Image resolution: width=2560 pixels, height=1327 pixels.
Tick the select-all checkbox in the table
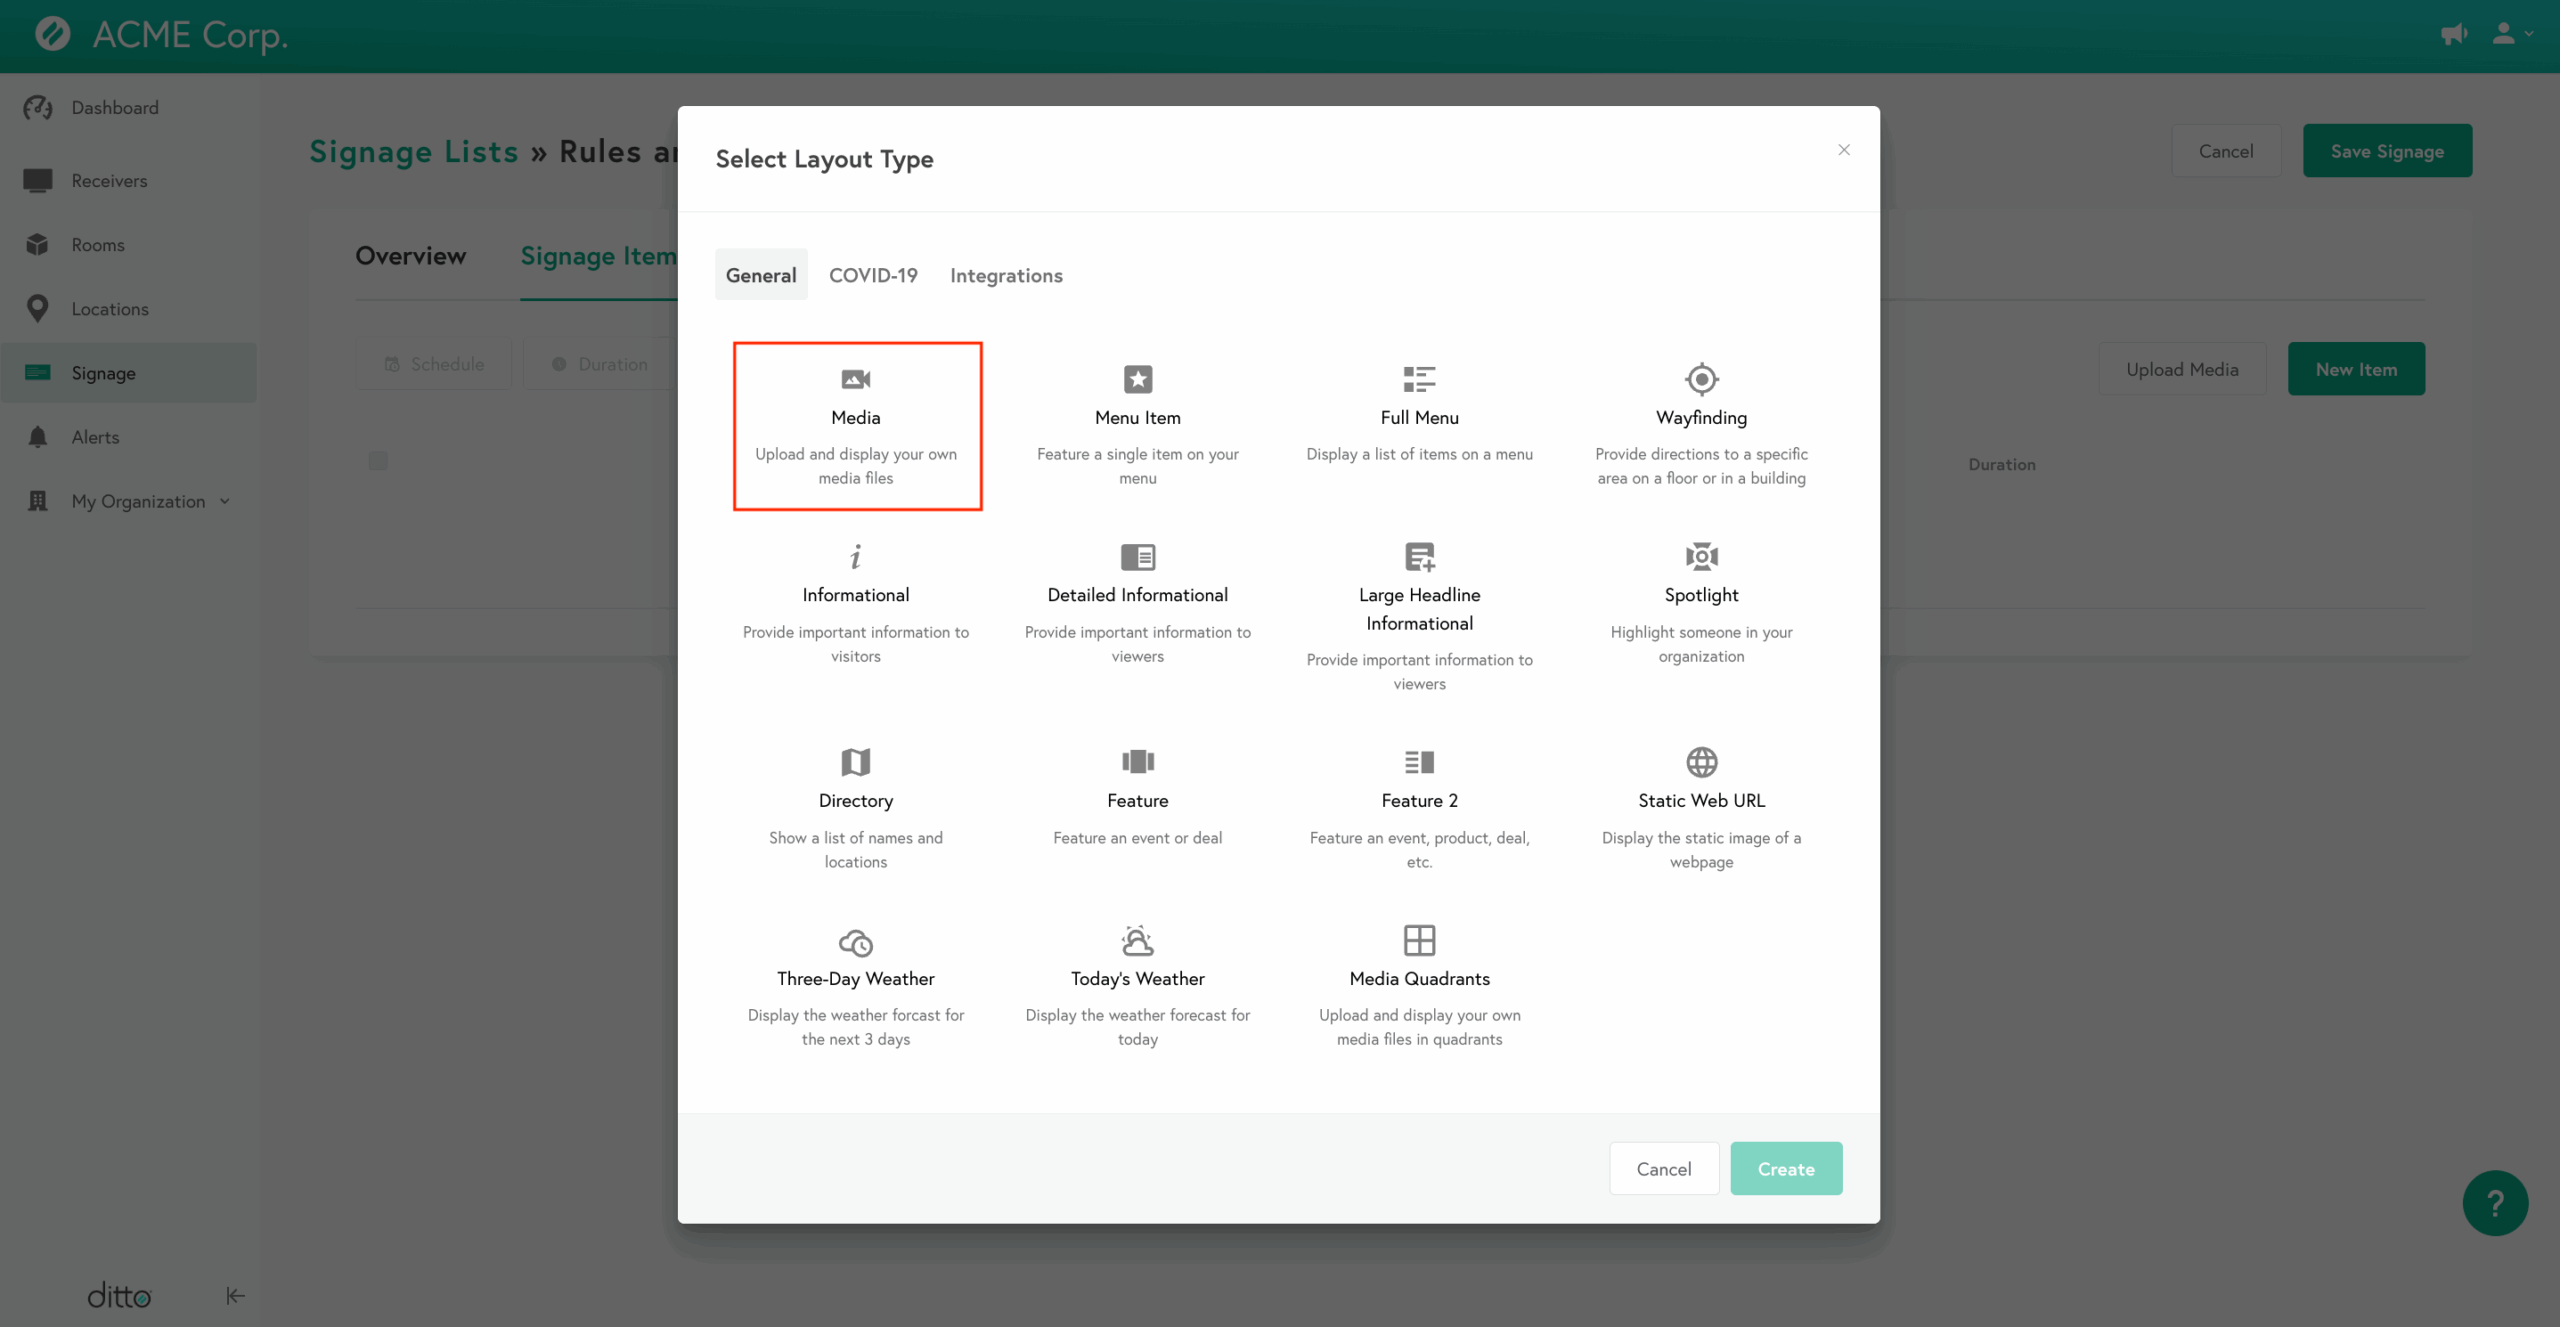tap(378, 461)
